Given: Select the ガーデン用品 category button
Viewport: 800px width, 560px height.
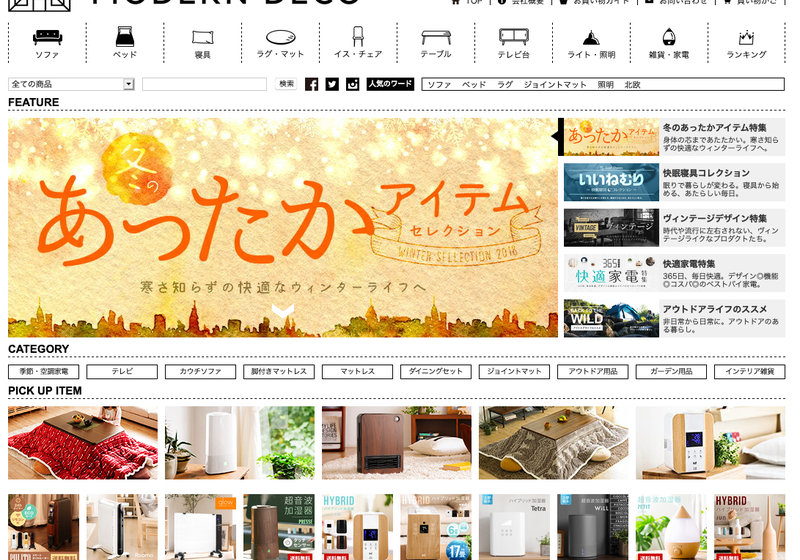Looking at the screenshot, I should [x=671, y=371].
